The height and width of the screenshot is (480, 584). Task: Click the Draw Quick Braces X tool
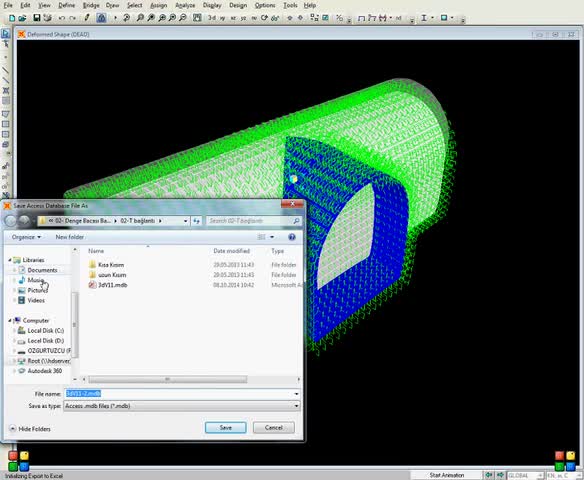tap(6, 90)
